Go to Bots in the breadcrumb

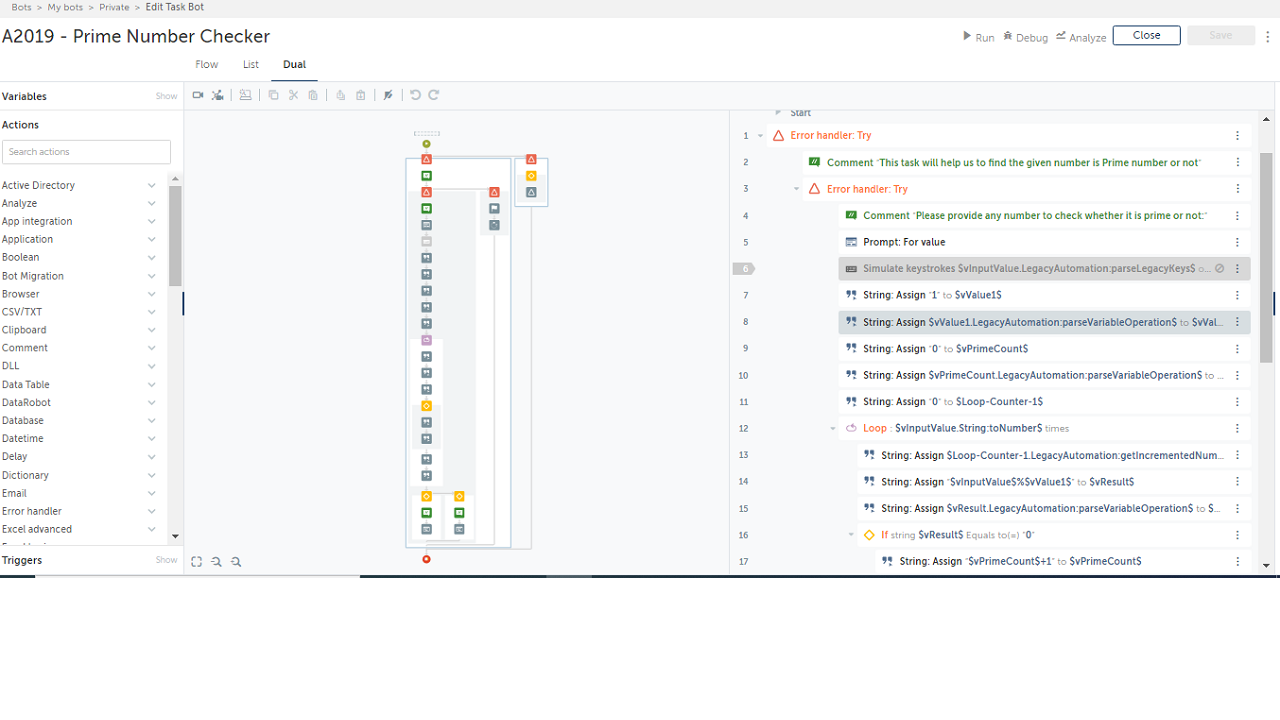22,7
